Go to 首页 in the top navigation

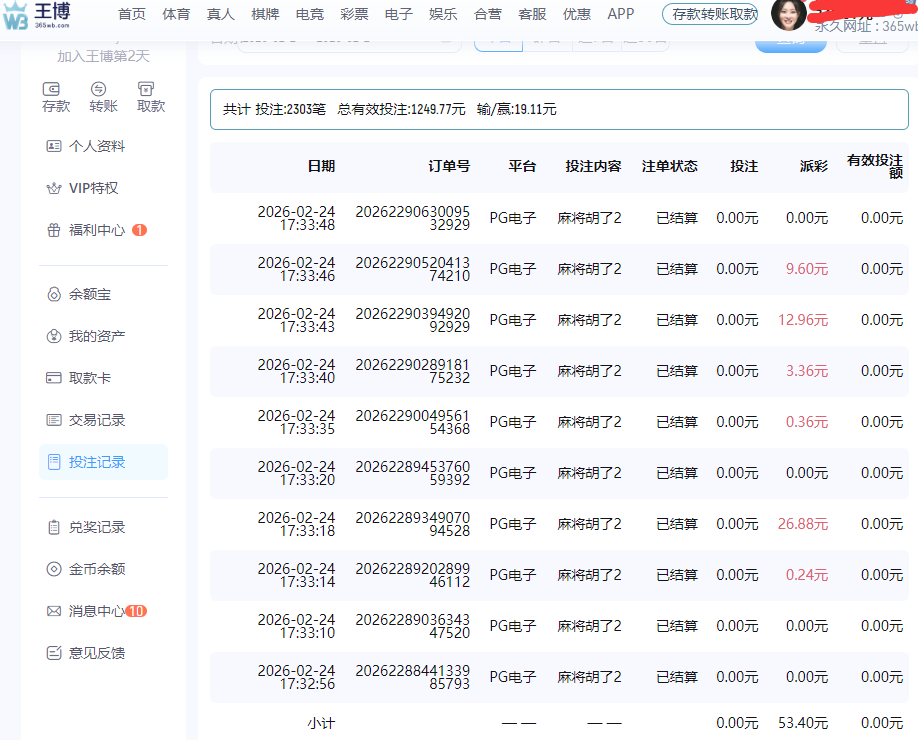pos(131,14)
